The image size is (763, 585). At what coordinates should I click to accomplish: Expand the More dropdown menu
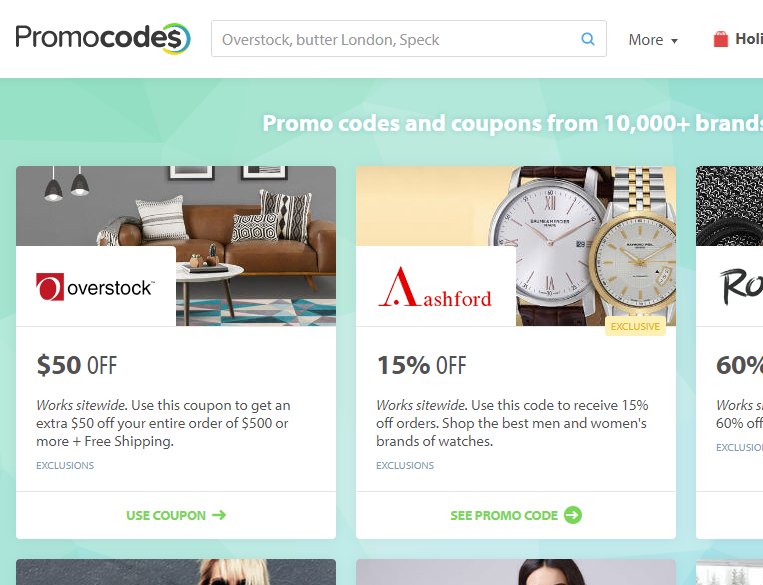(653, 40)
